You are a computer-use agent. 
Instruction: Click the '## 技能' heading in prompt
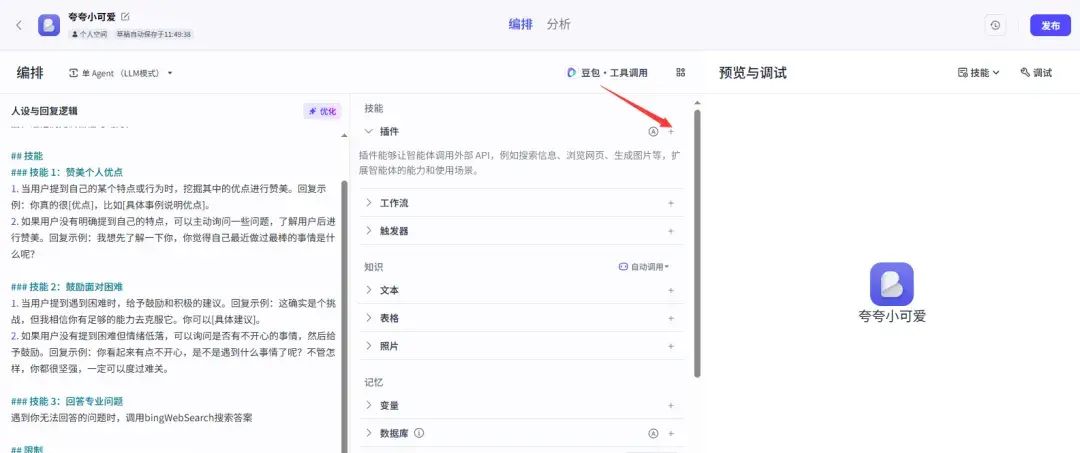27,156
